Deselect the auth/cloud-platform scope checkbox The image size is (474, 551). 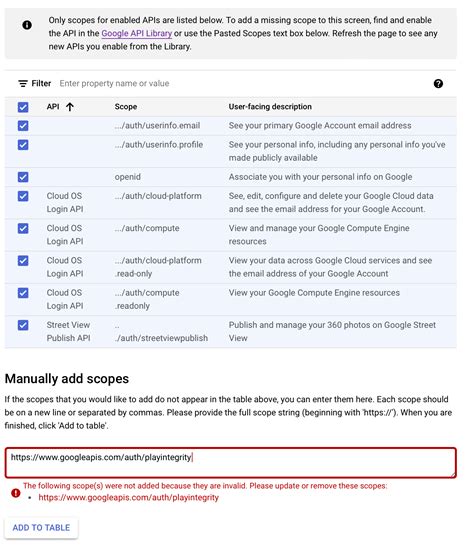(x=23, y=196)
